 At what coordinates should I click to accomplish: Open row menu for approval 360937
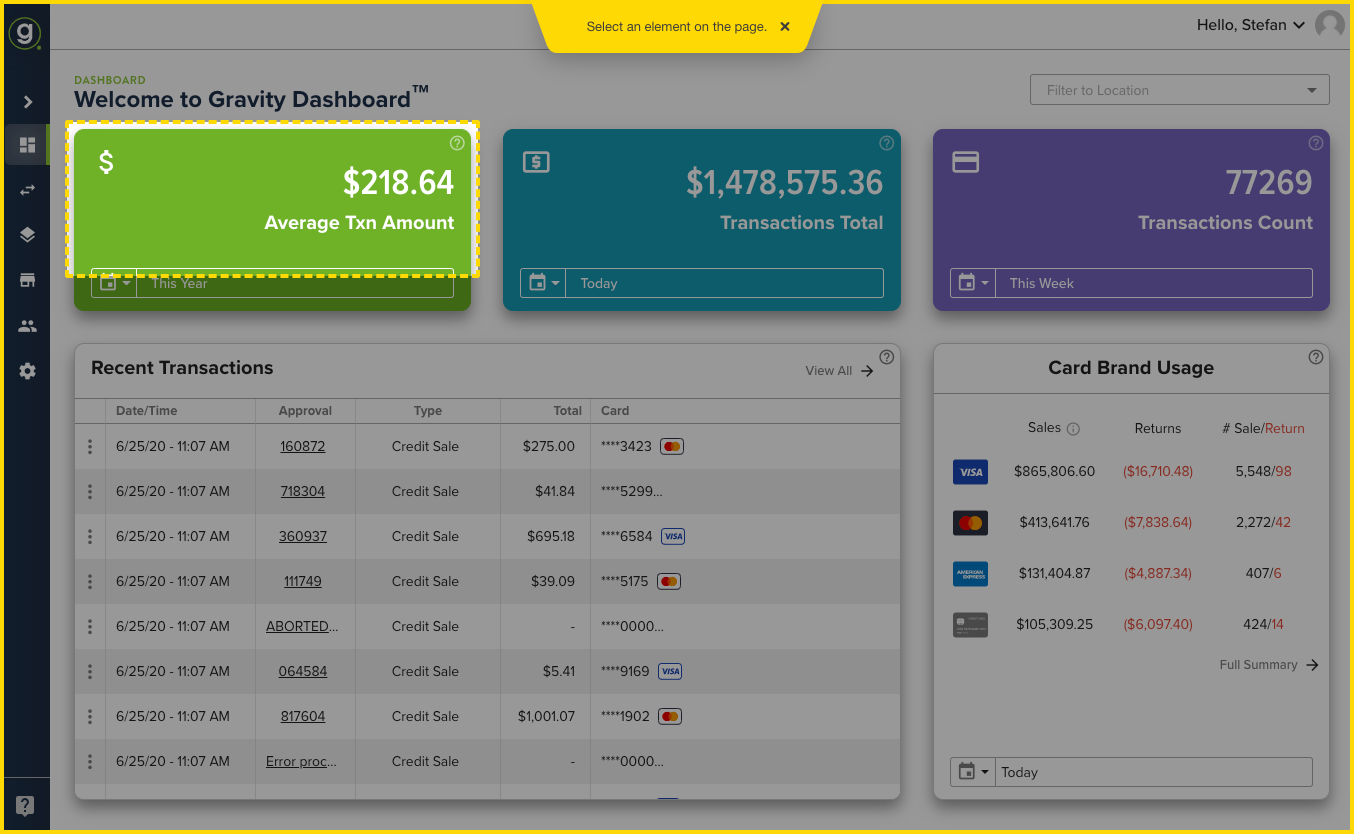point(90,536)
